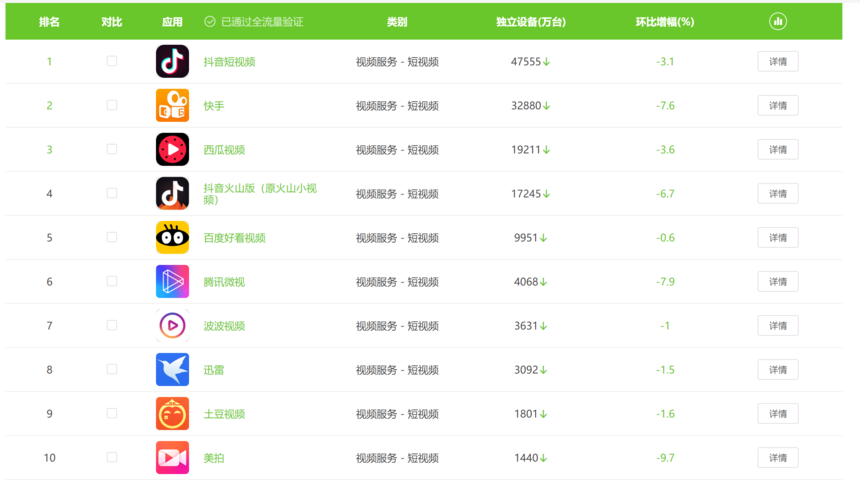Click the 百度好看视频 yellow eyes icon
Screen dimensions: 860x488
point(172,237)
